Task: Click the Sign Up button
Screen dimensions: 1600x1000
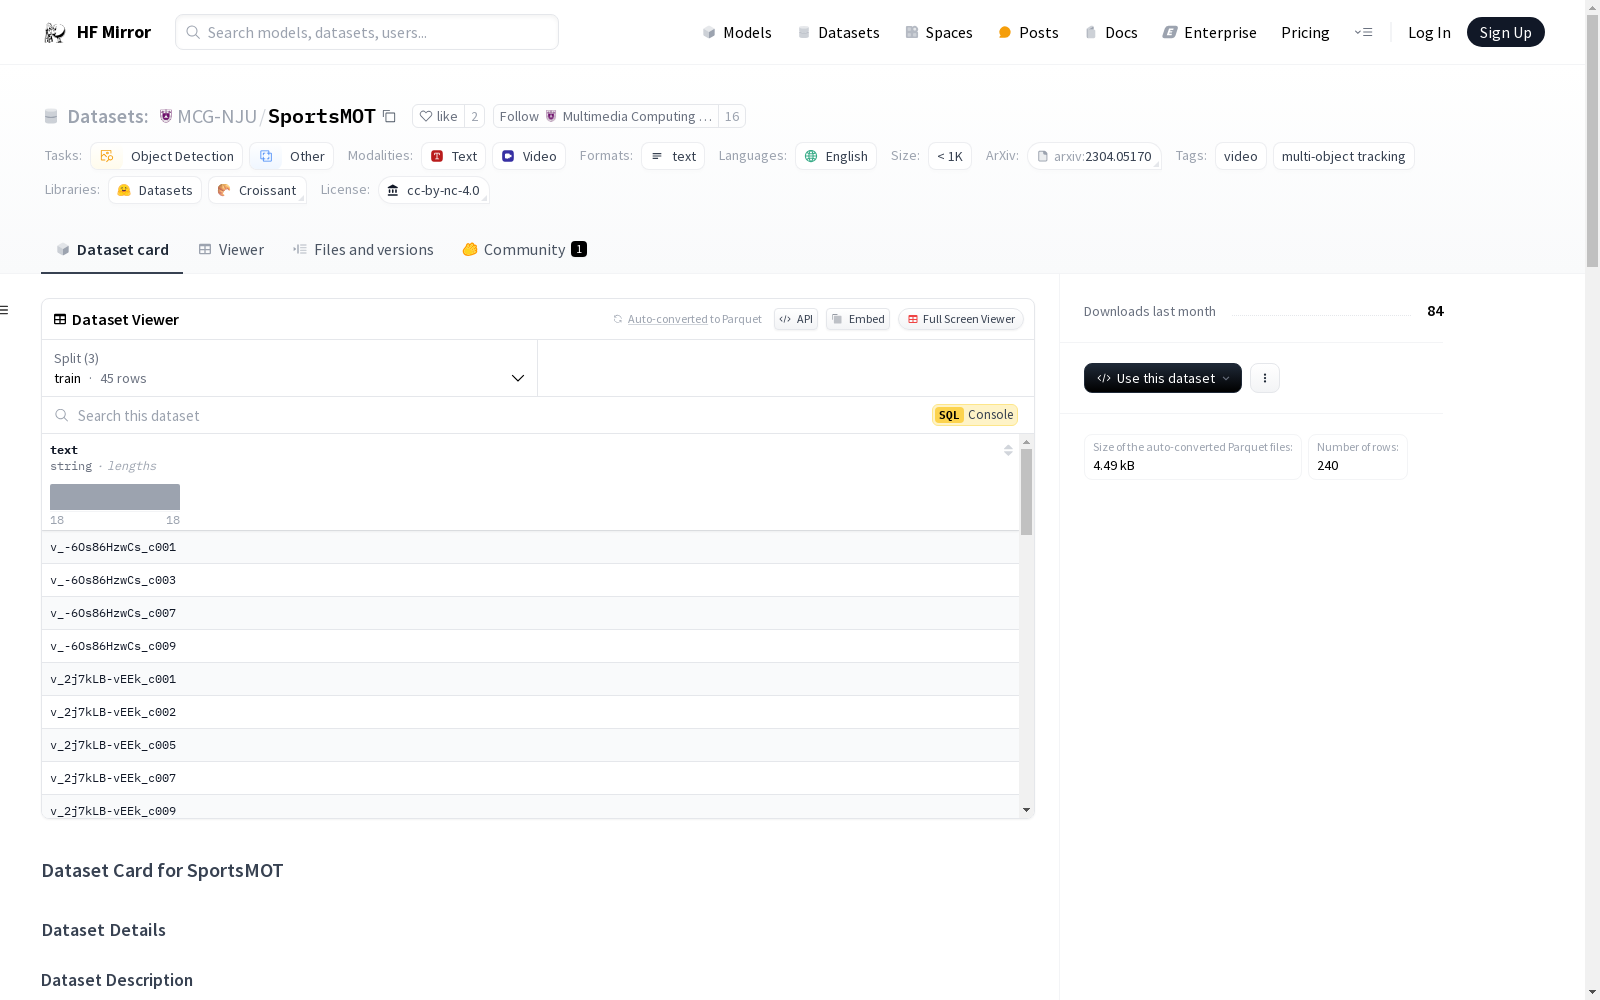Action: pyautogui.click(x=1506, y=33)
